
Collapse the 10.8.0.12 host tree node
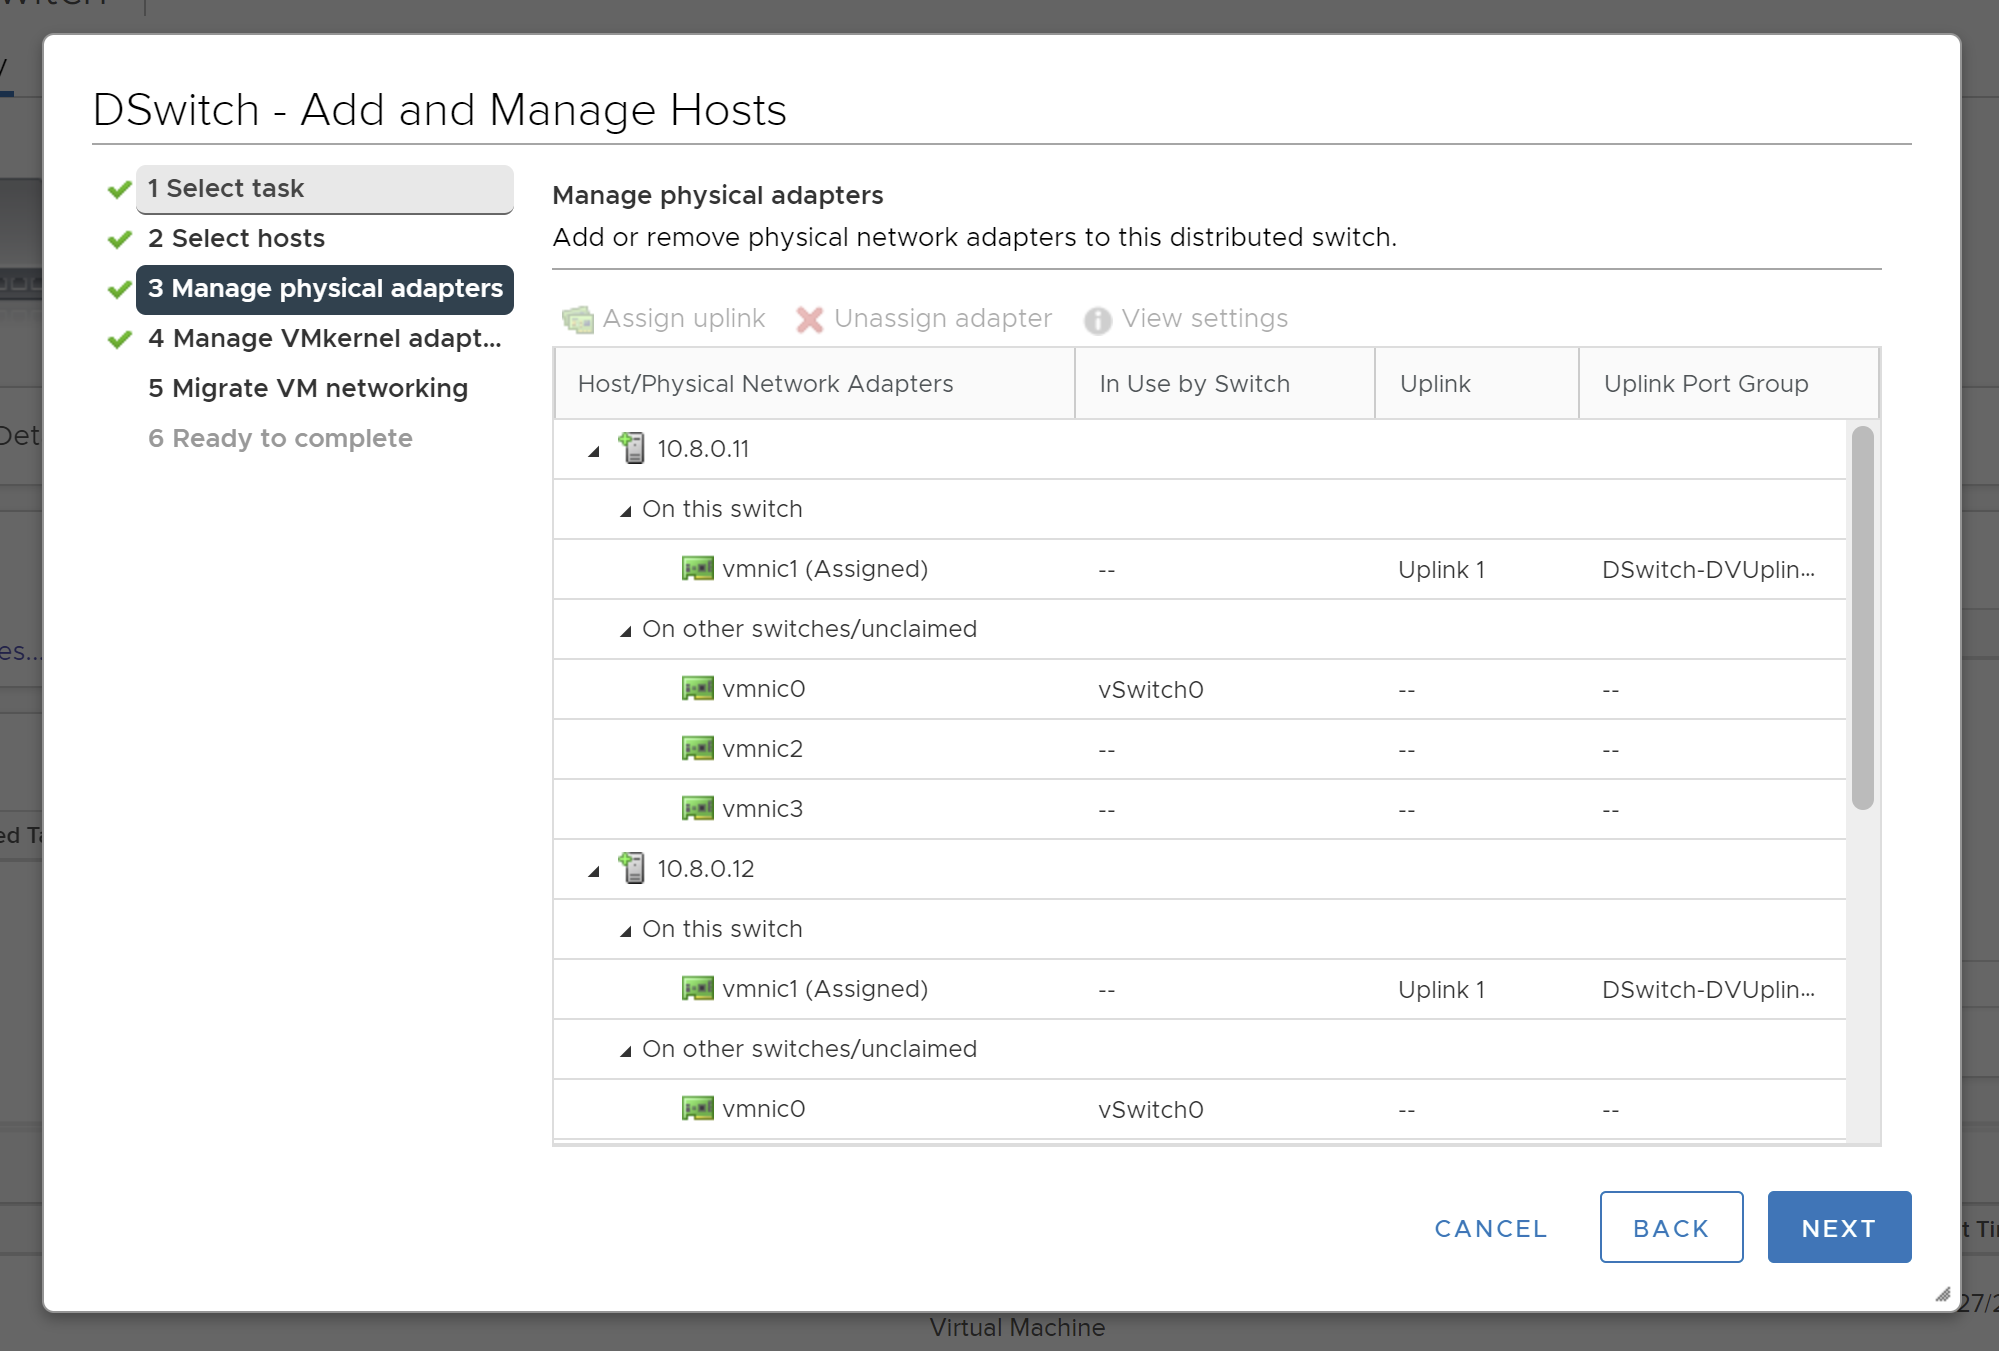(594, 871)
